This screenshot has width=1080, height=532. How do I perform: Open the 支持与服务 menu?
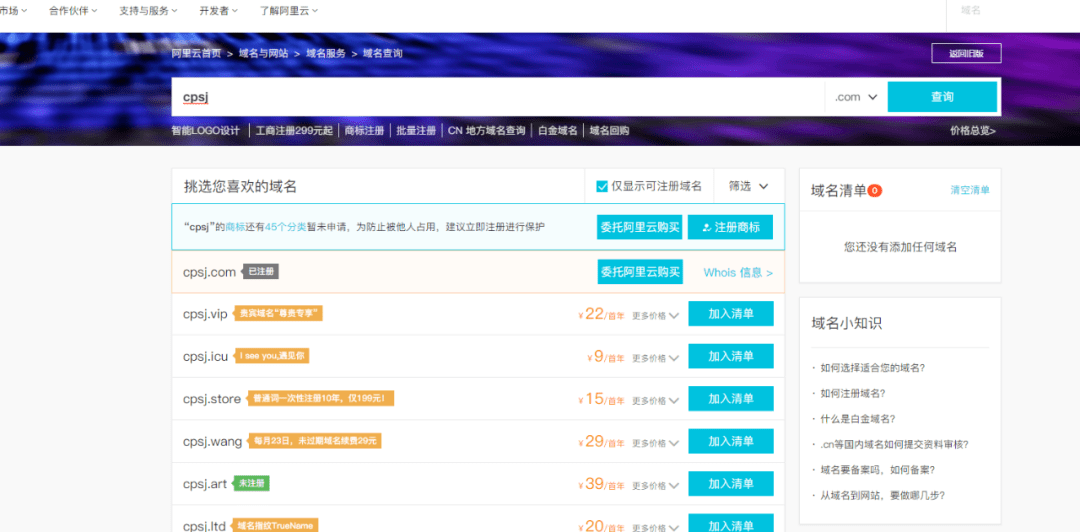[148, 11]
